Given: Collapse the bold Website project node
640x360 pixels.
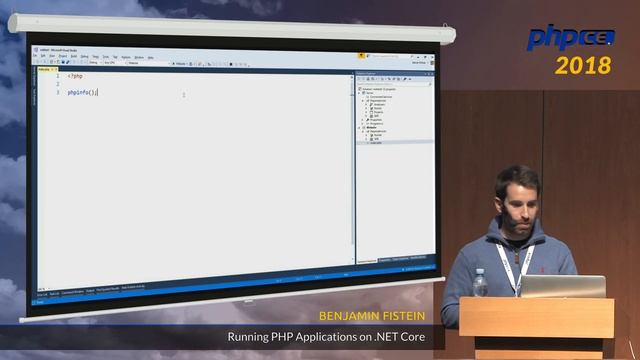Looking at the screenshot, I should [359, 128].
